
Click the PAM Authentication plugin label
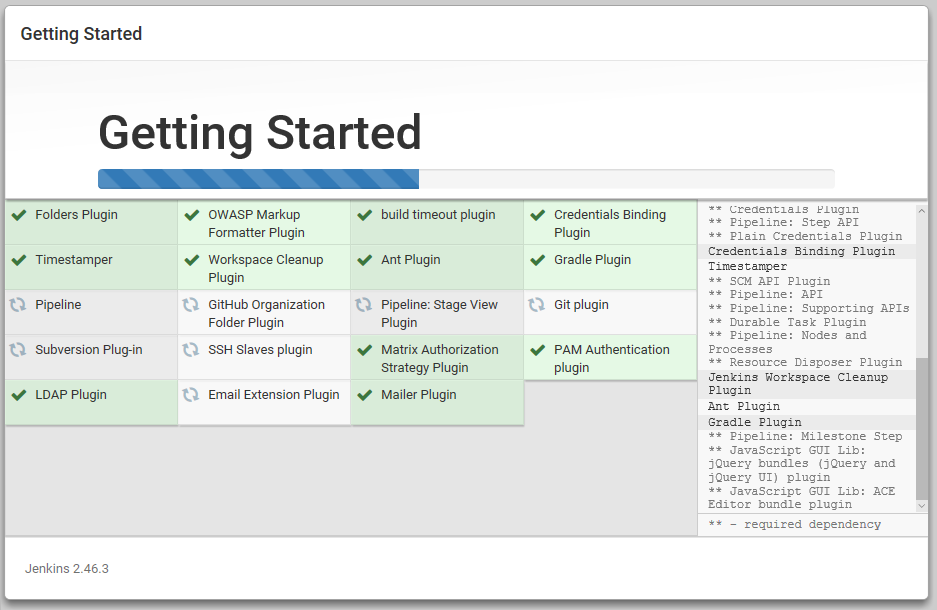click(612, 358)
